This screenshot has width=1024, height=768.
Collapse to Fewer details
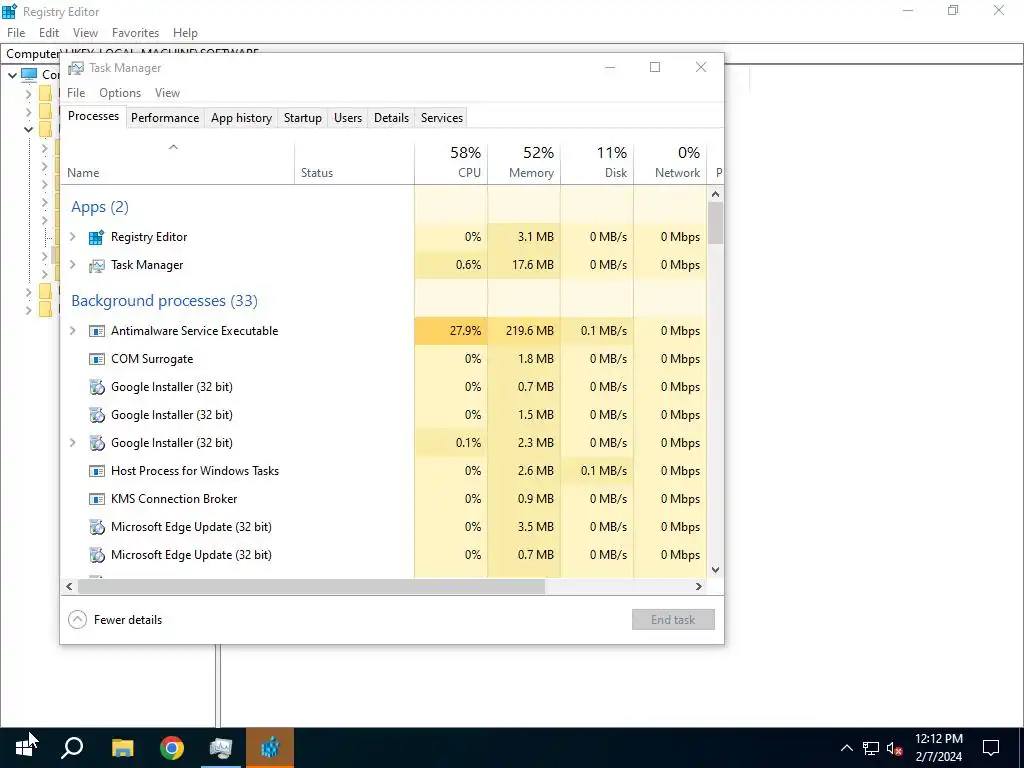(116, 620)
